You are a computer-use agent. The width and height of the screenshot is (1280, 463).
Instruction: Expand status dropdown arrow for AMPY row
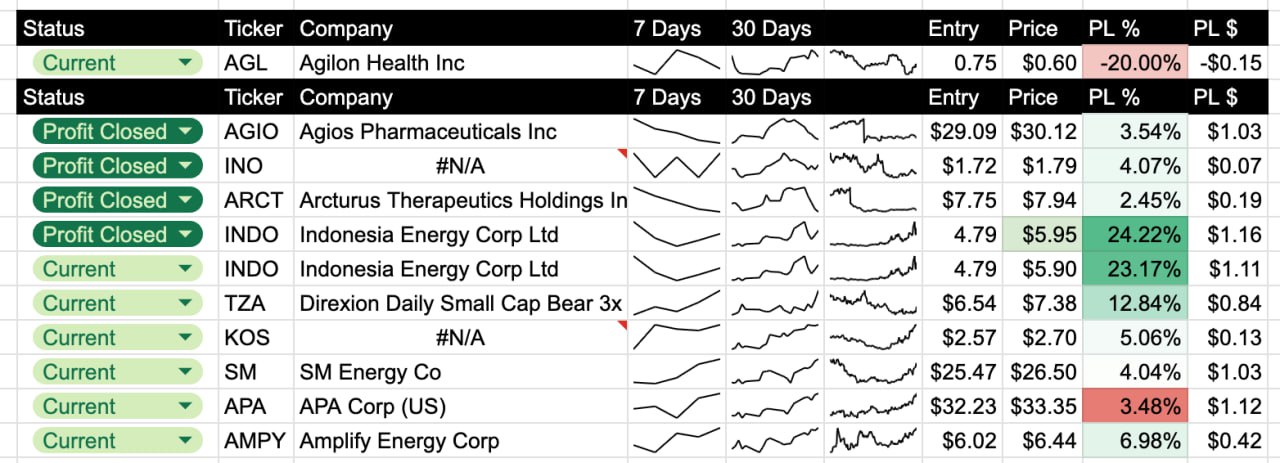pos(184,441)
